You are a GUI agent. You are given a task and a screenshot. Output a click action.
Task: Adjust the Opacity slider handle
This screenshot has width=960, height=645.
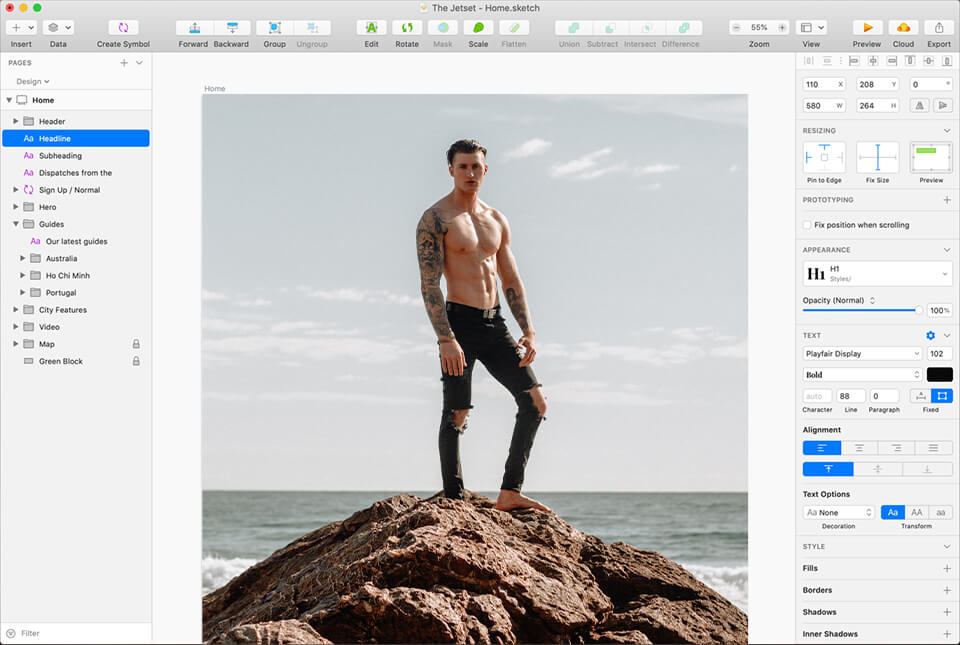point(918,310)
